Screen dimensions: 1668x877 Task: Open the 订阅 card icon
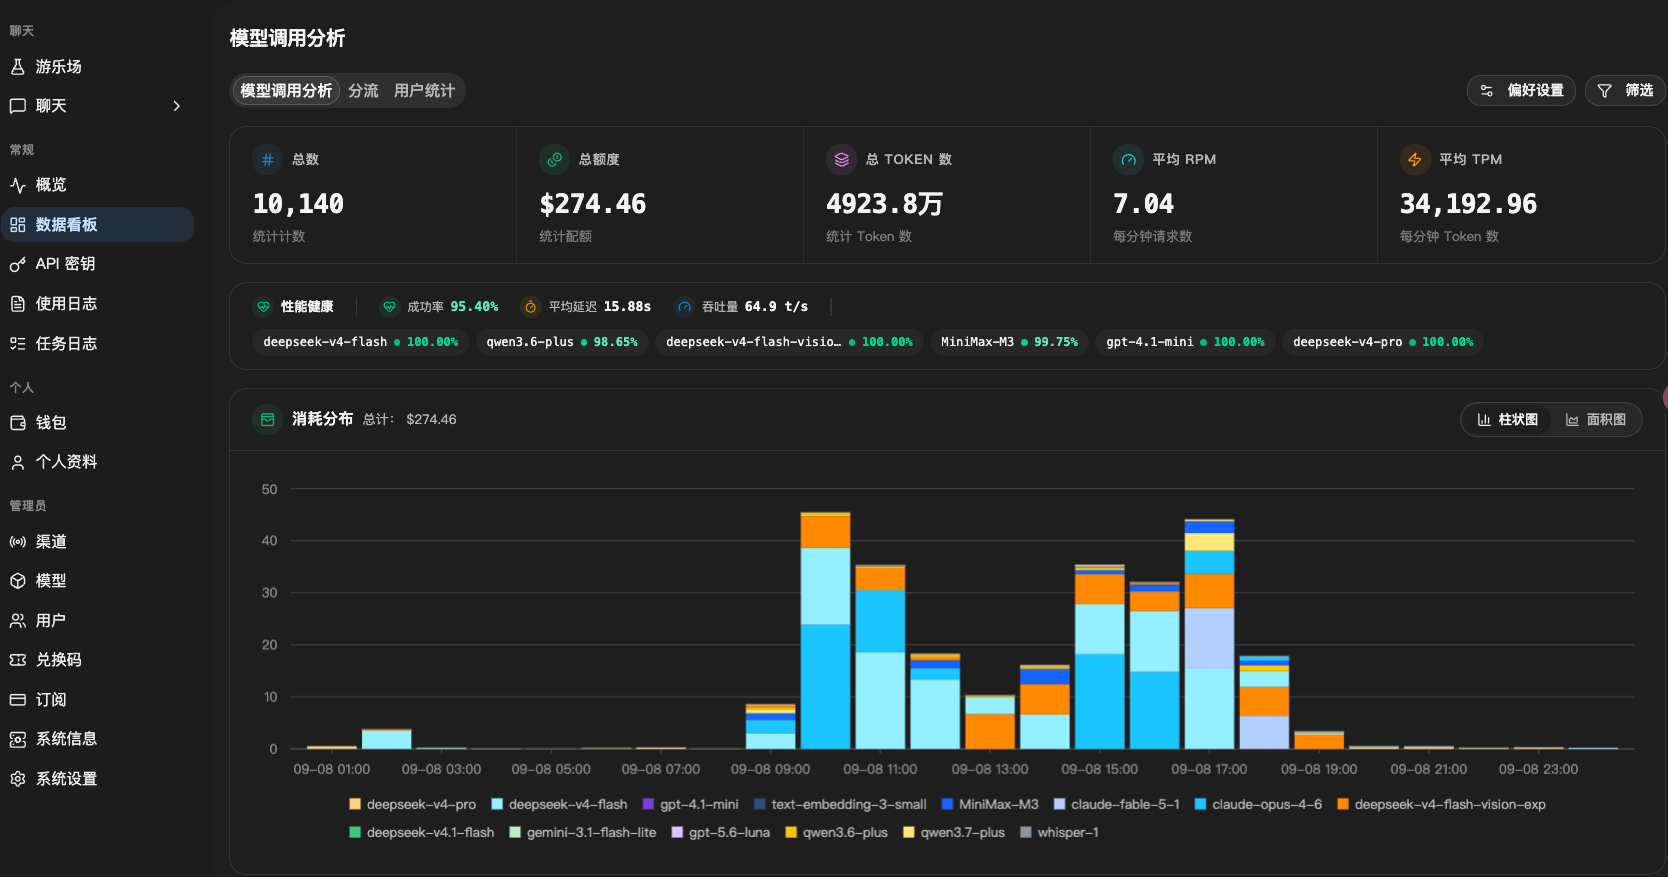[17, 700]
